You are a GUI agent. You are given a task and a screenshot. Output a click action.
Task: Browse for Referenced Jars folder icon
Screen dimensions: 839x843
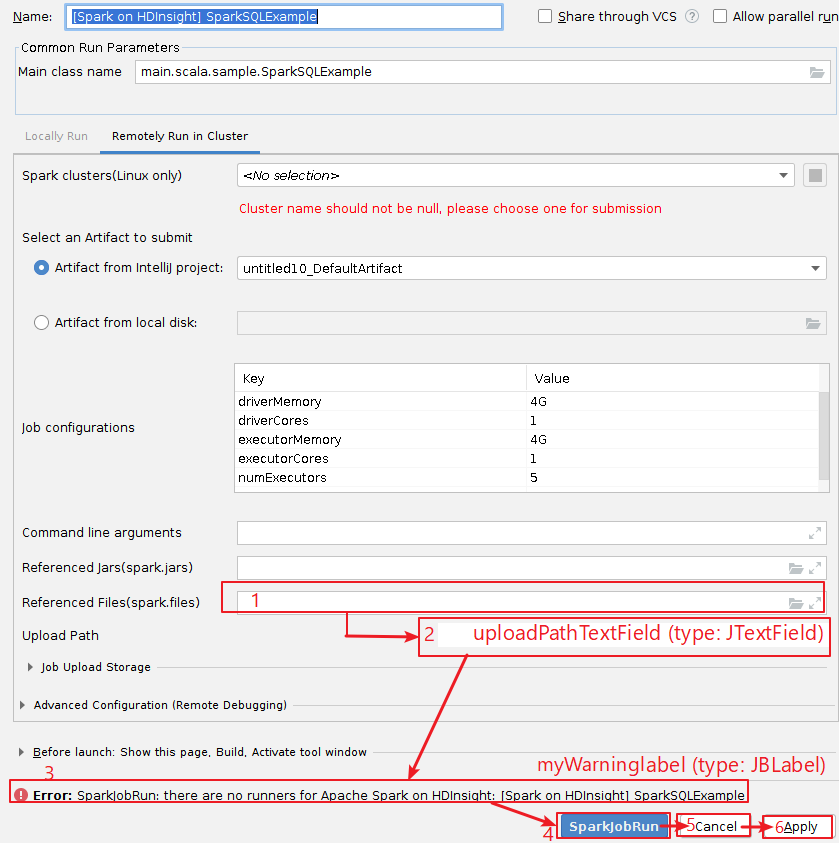pyautogui.click(x=795, y=568)
